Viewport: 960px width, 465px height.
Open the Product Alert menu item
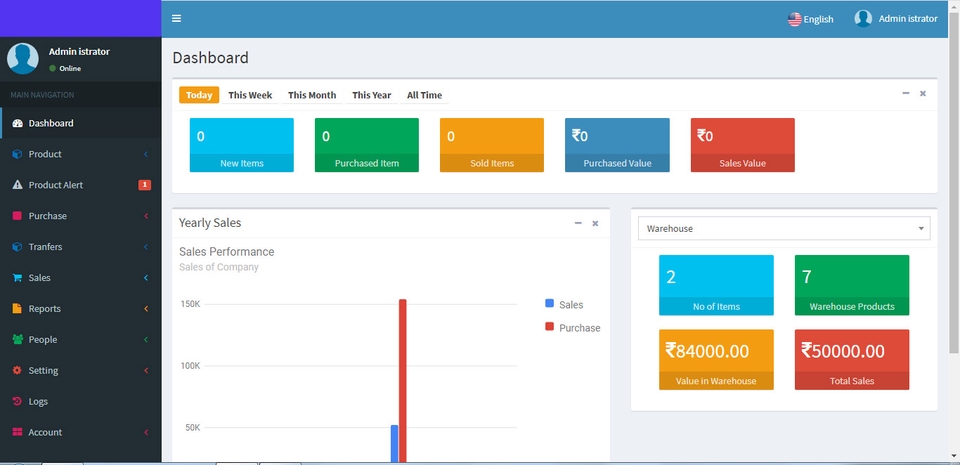[x=81, y=185]
